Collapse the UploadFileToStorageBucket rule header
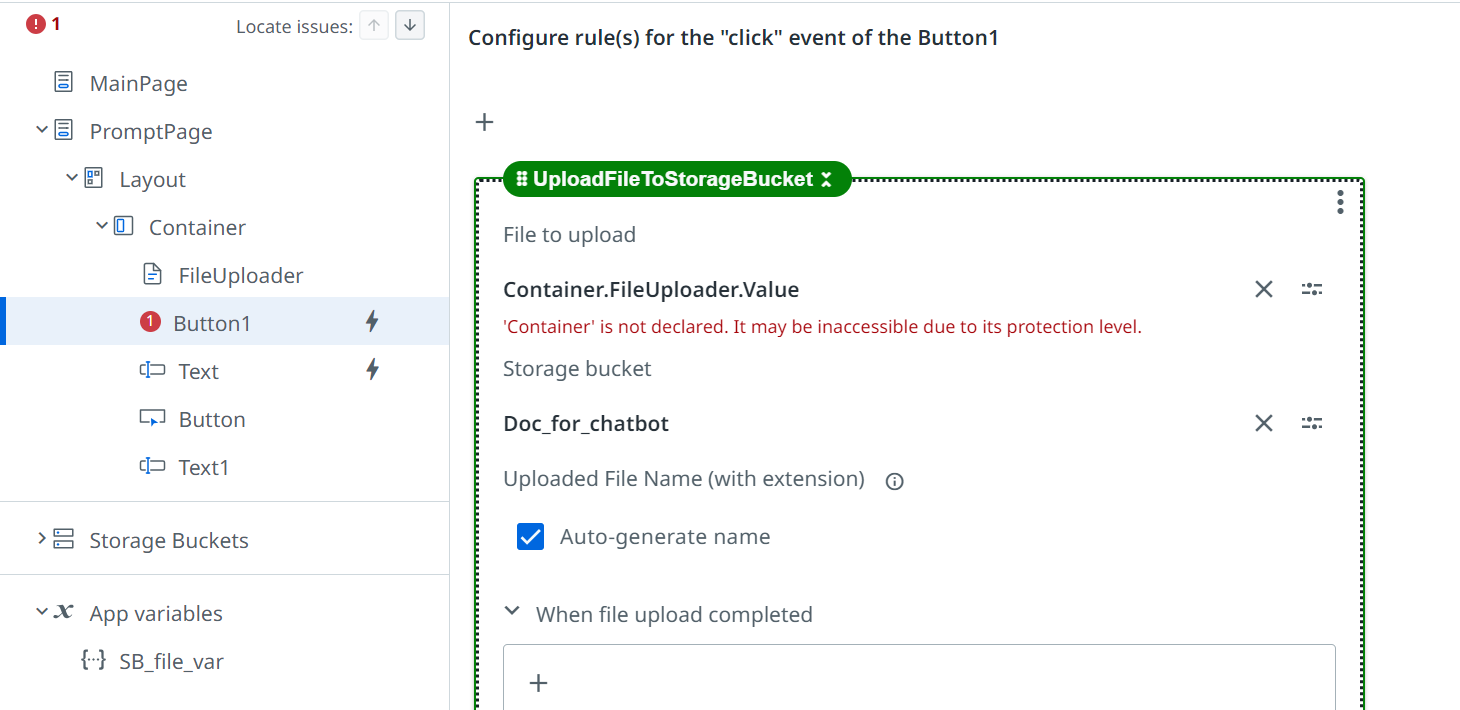Screen dimensions: 1460x710 pos(826,180)
